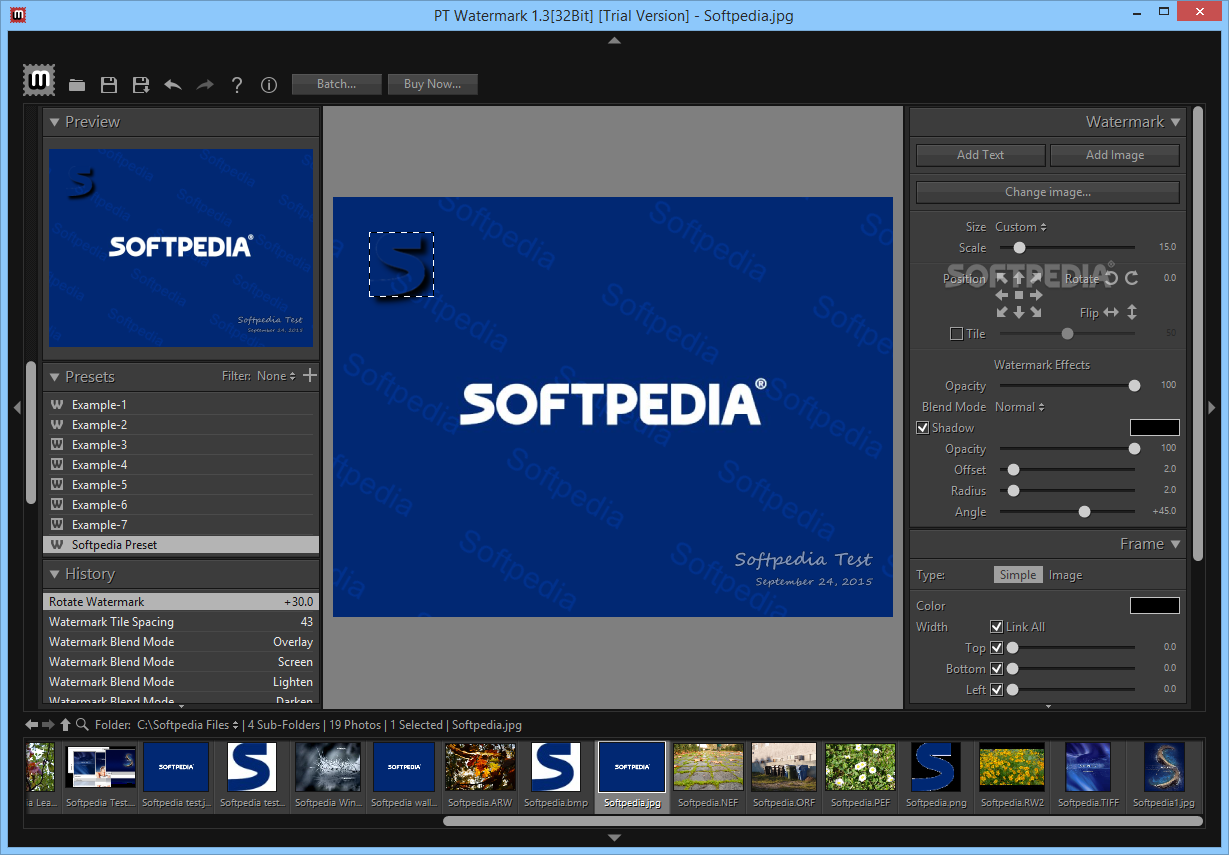Toggle the Left frame width checkbox
This screenshot has width=1229, height=855.
pyautogui.click(x=996, y=690)
